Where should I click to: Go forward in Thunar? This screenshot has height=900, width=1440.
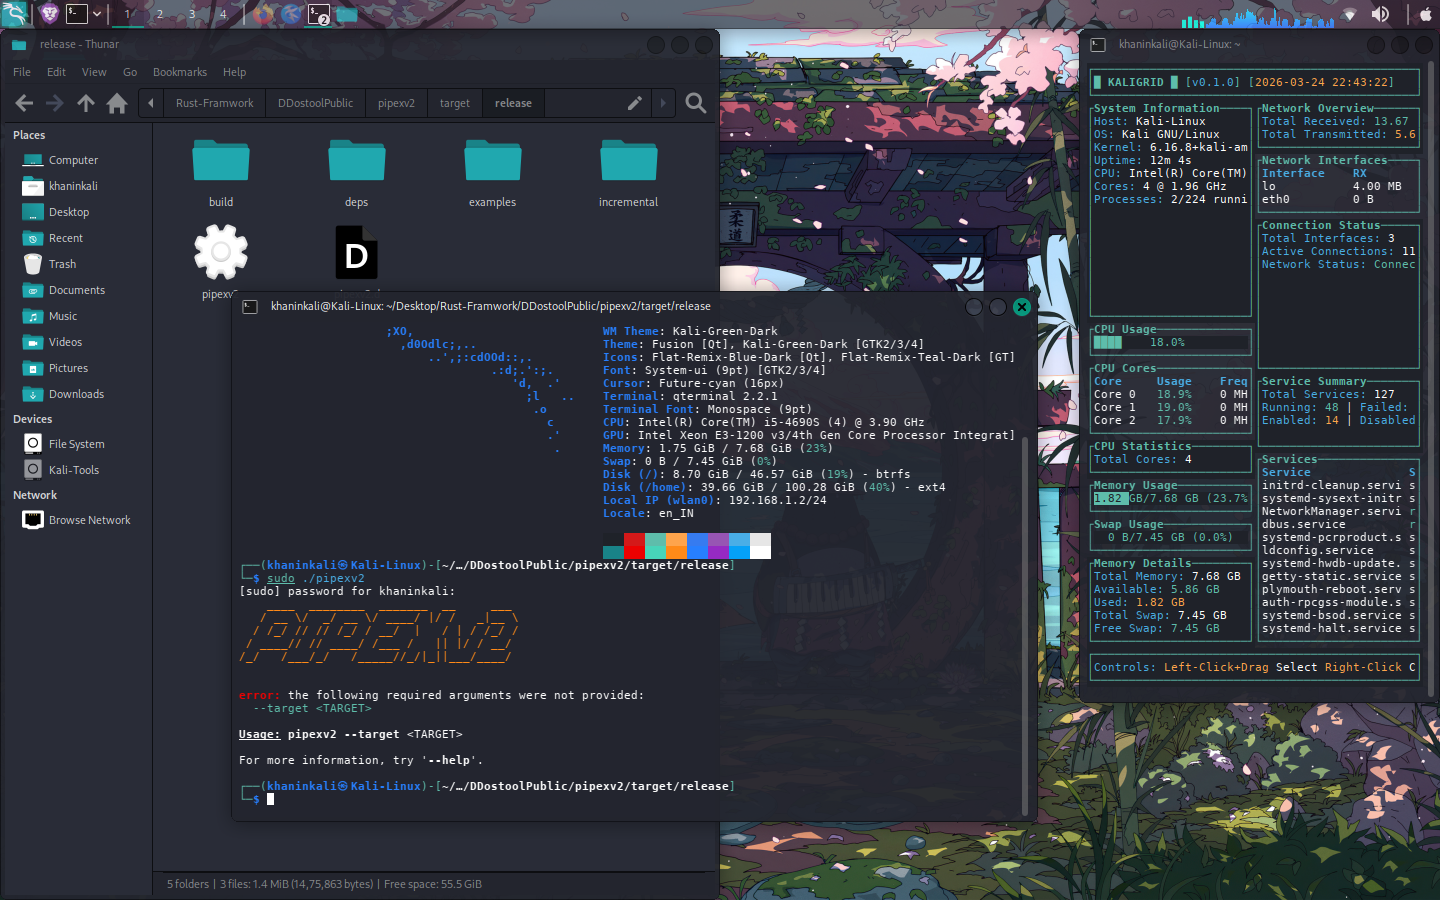pos(55,103)
